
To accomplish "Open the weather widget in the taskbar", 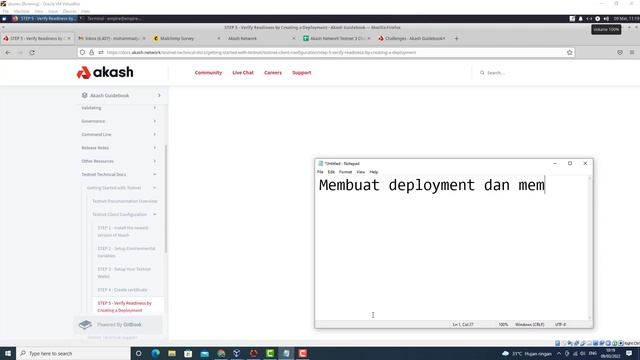I will 527,353.
